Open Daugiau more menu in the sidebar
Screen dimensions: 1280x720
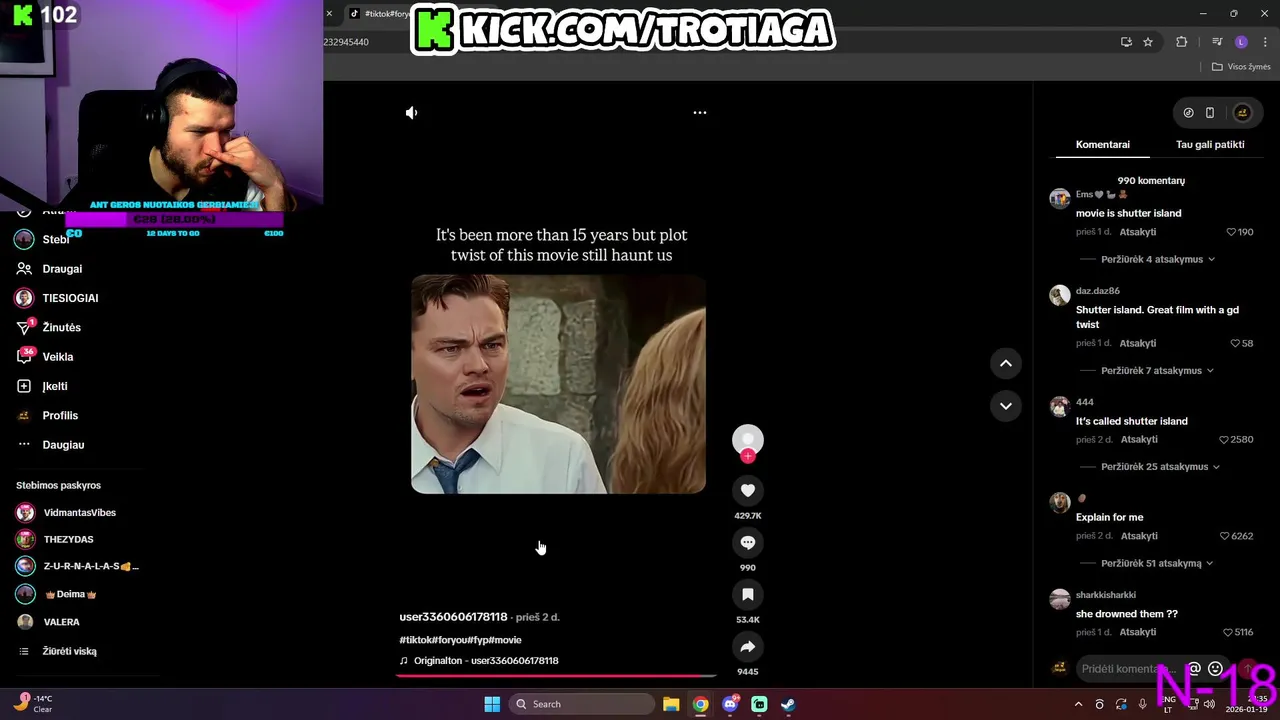[62, 445]
